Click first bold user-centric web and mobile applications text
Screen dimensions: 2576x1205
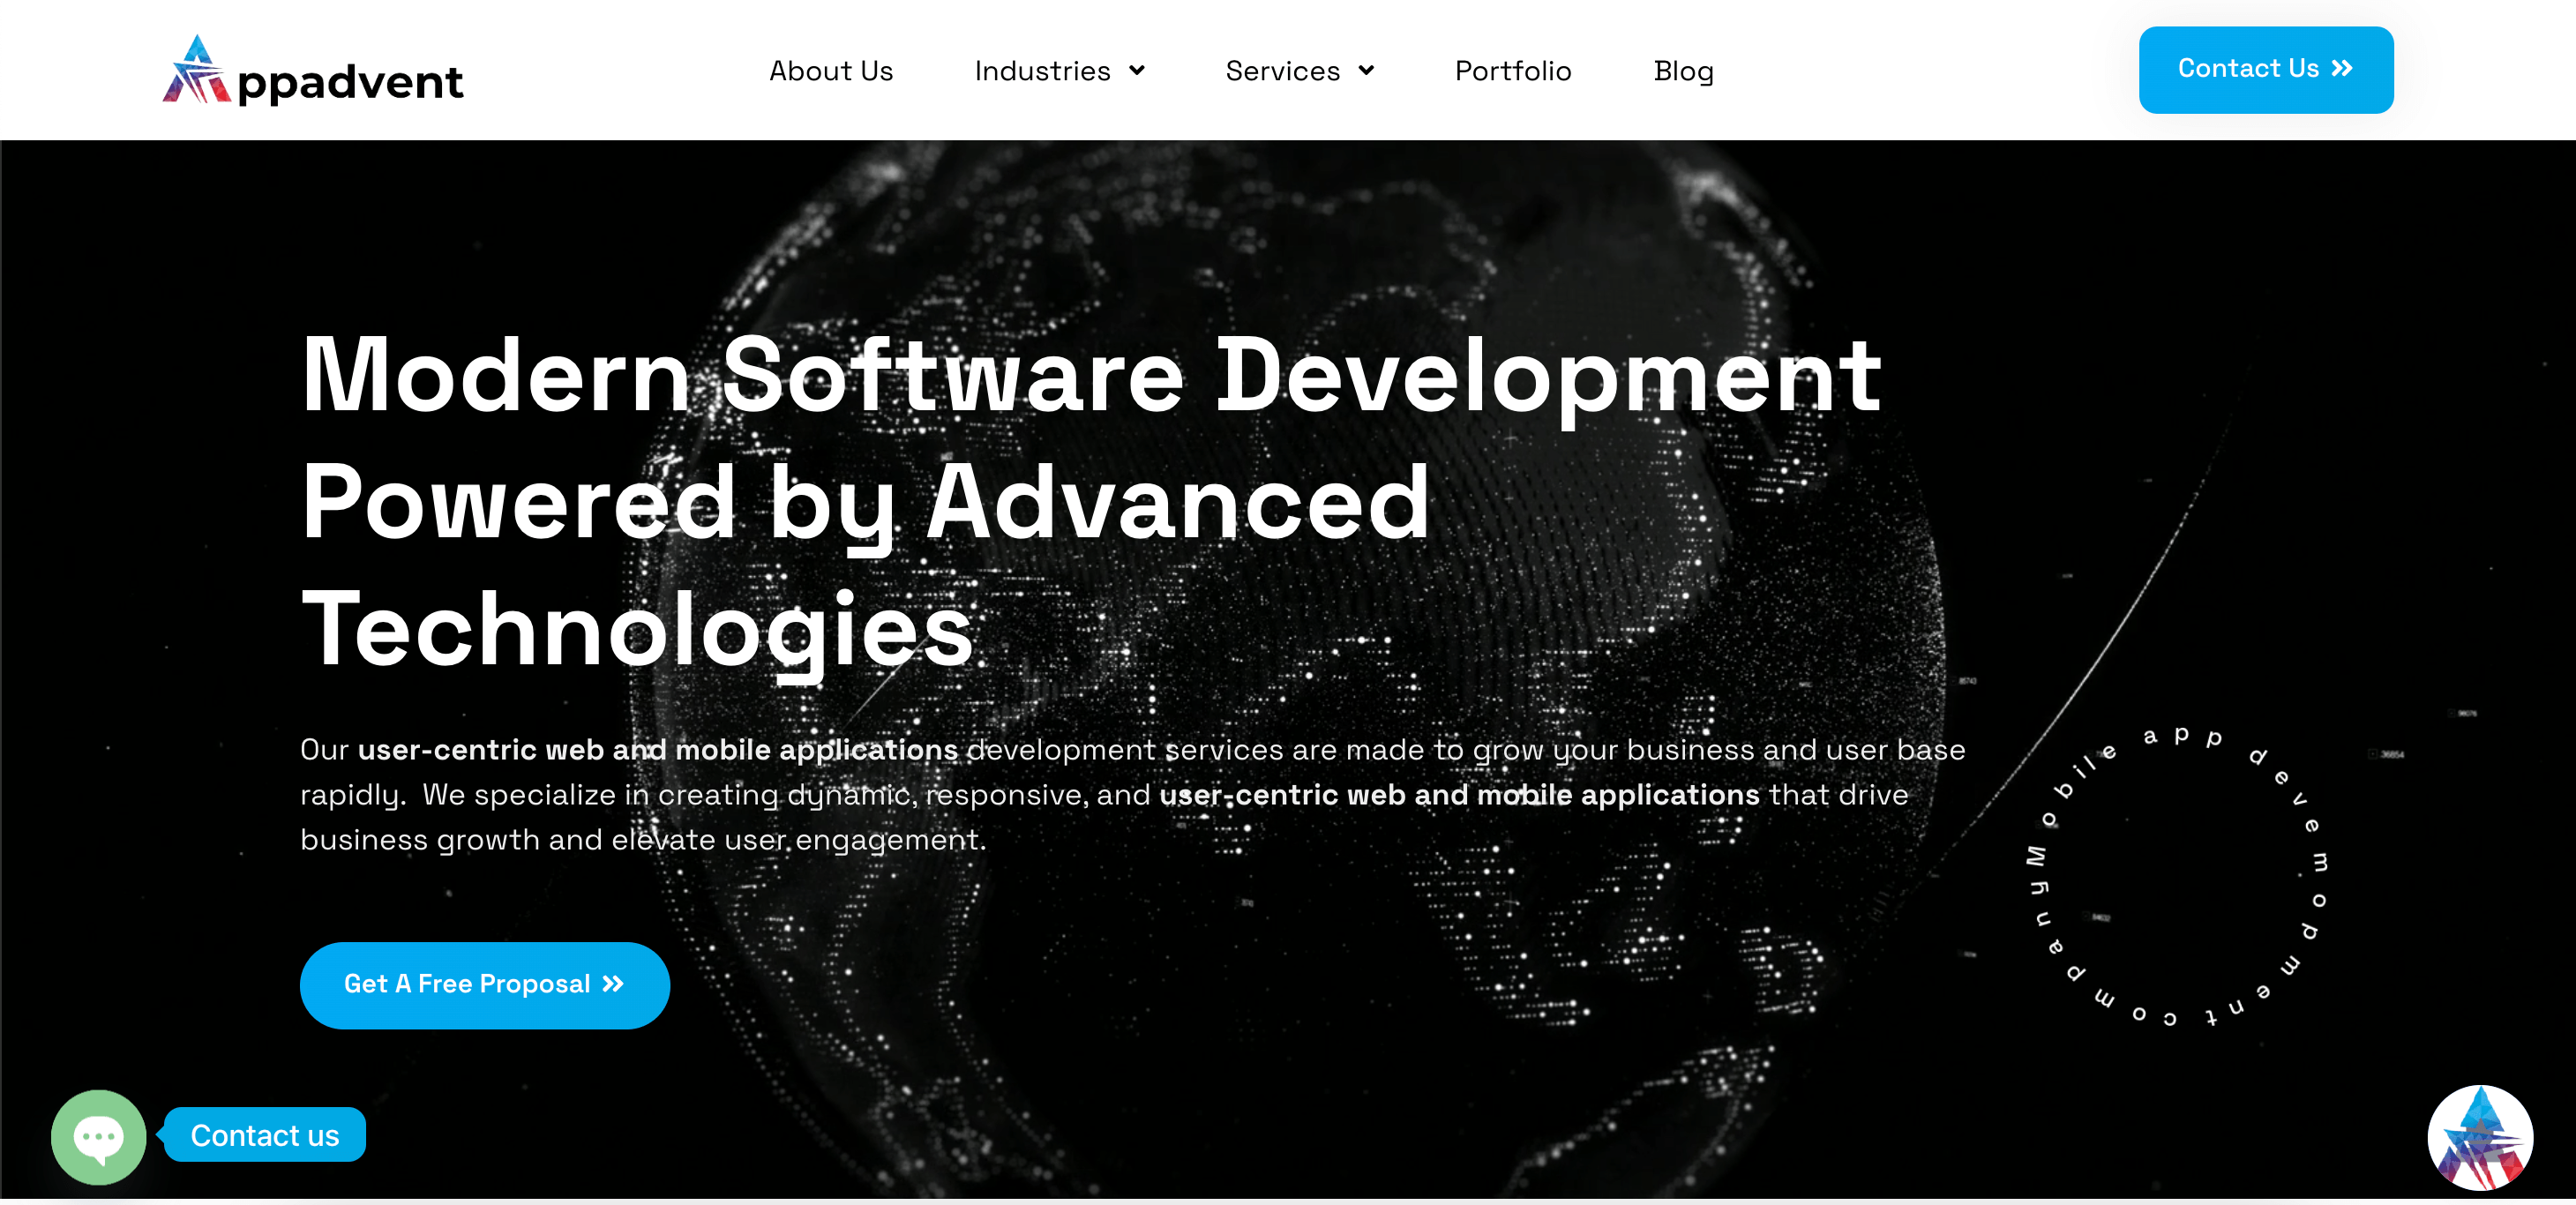click(x=657, y=750)
